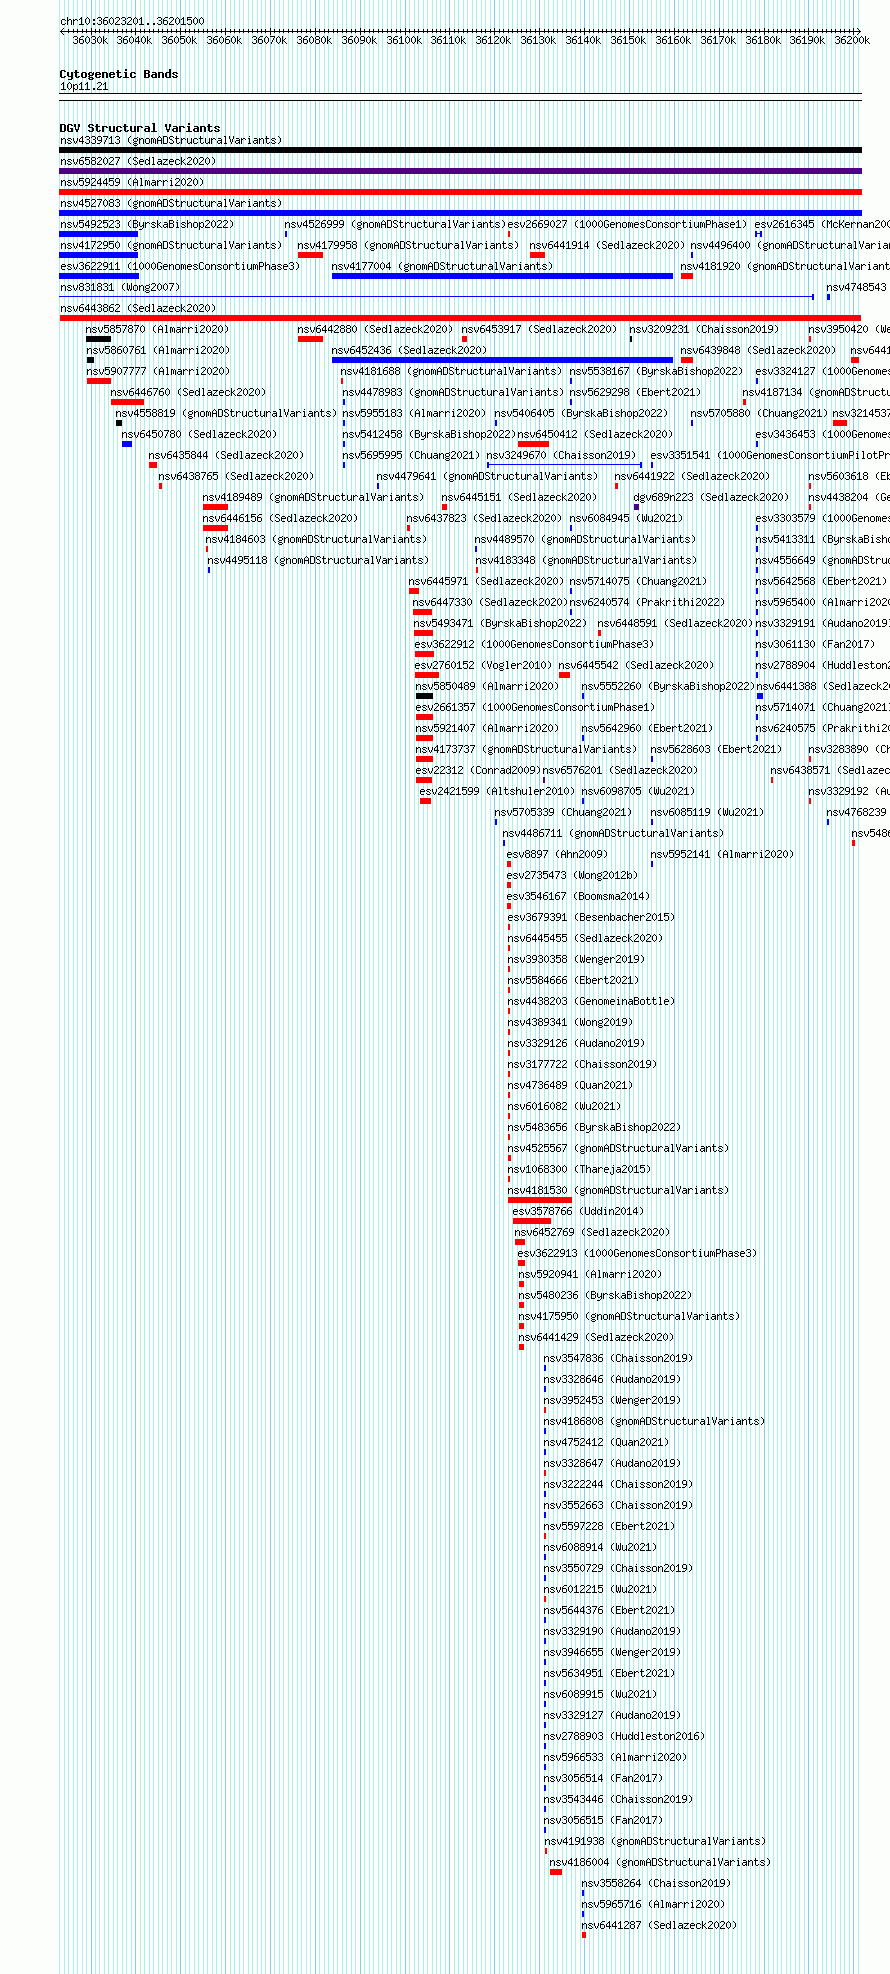Click the nsv4339713 black variant bar
The height and width of the screenshot is (1974, 890).
pos(460,150)
